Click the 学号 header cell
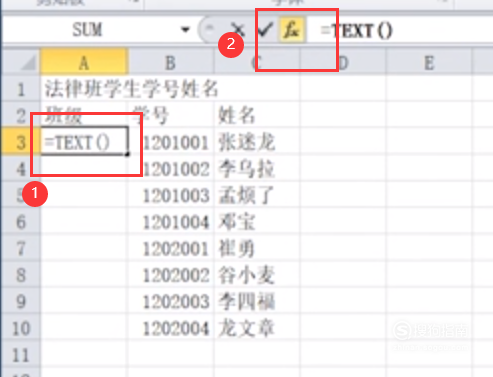This screenshot has height=377, width=493. coord(171,115)
